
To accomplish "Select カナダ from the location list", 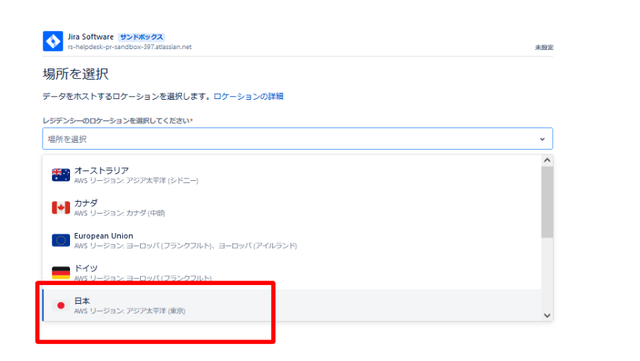I will tap(292, 207).
